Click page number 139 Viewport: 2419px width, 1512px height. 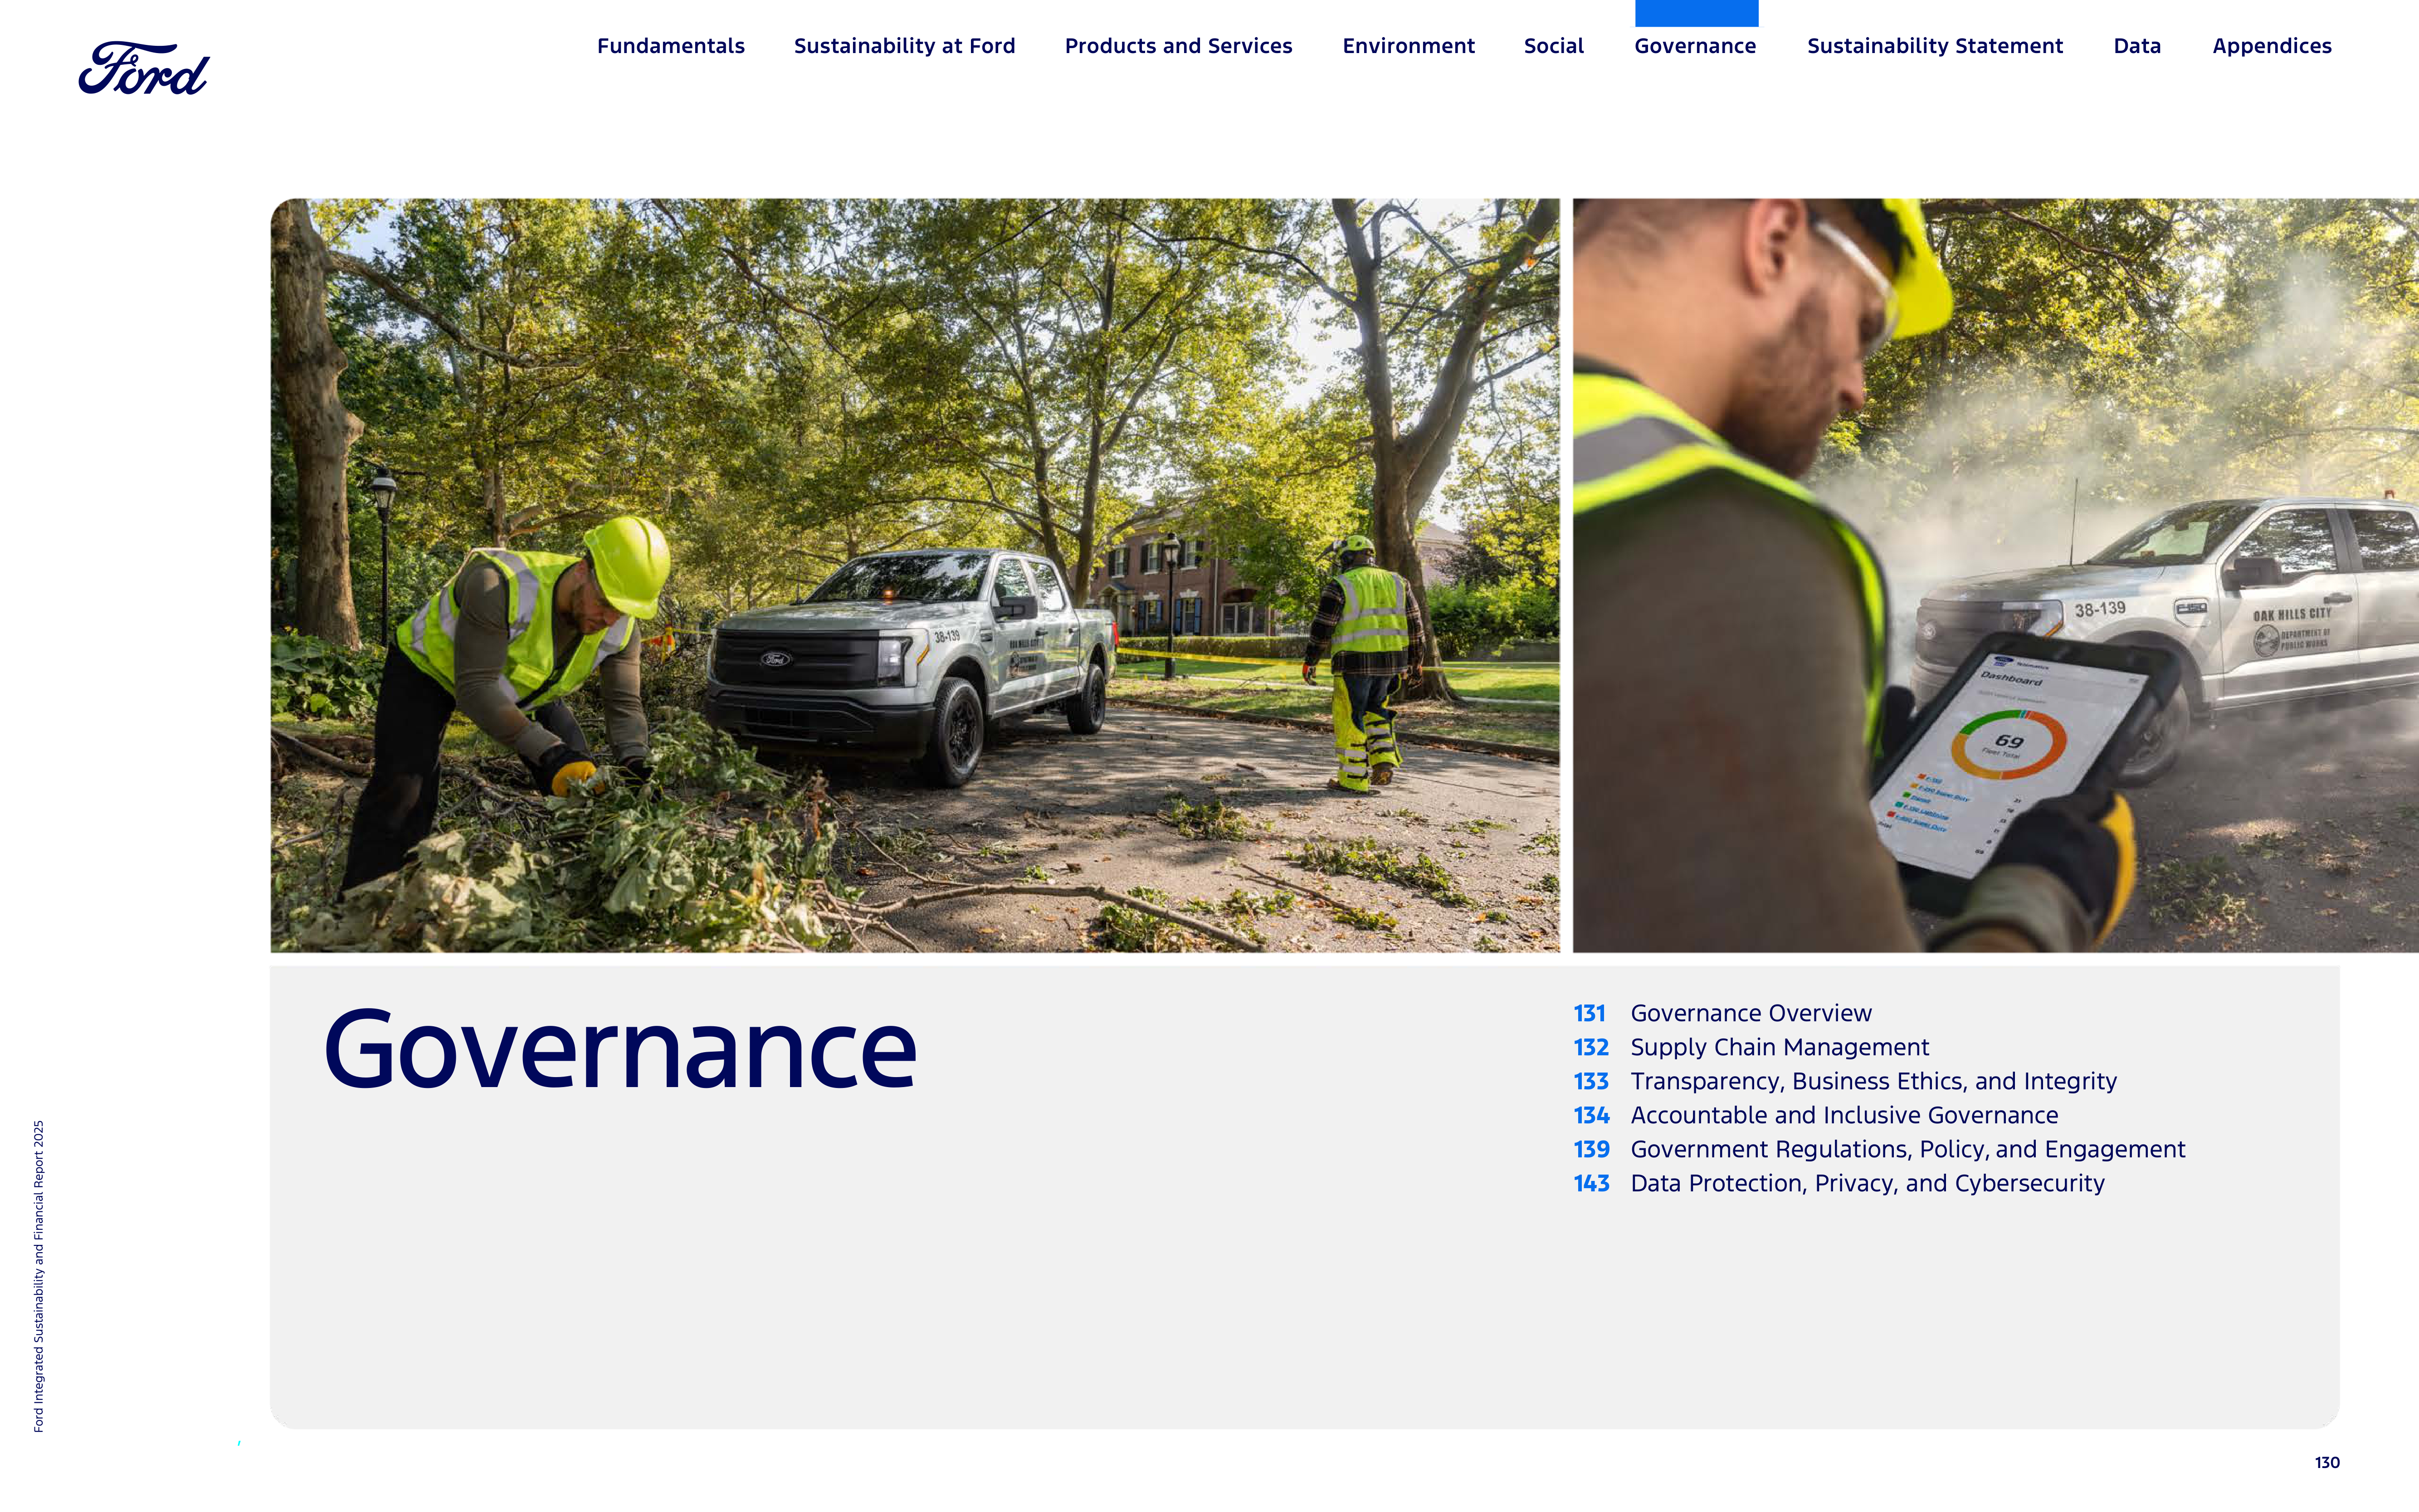(x=1591, y=1149)
